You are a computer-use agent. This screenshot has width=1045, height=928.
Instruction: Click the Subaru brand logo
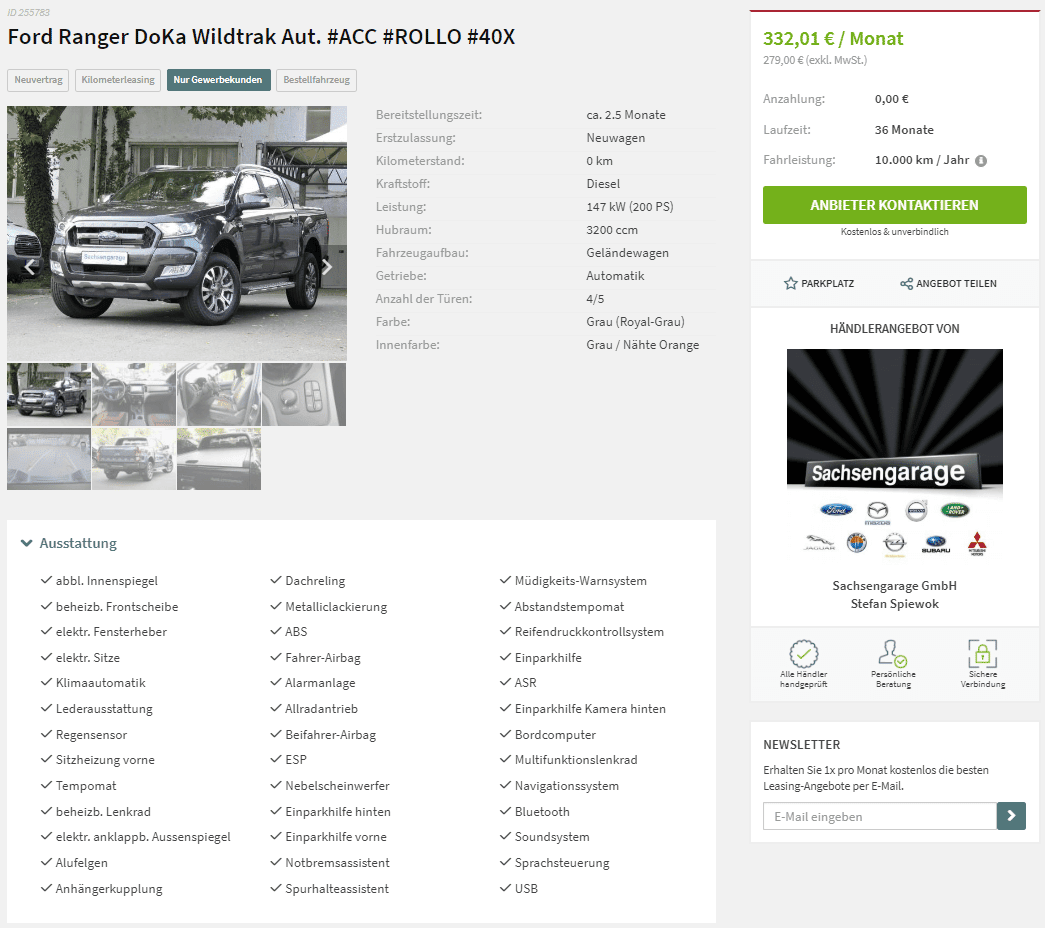pos(936,544)
